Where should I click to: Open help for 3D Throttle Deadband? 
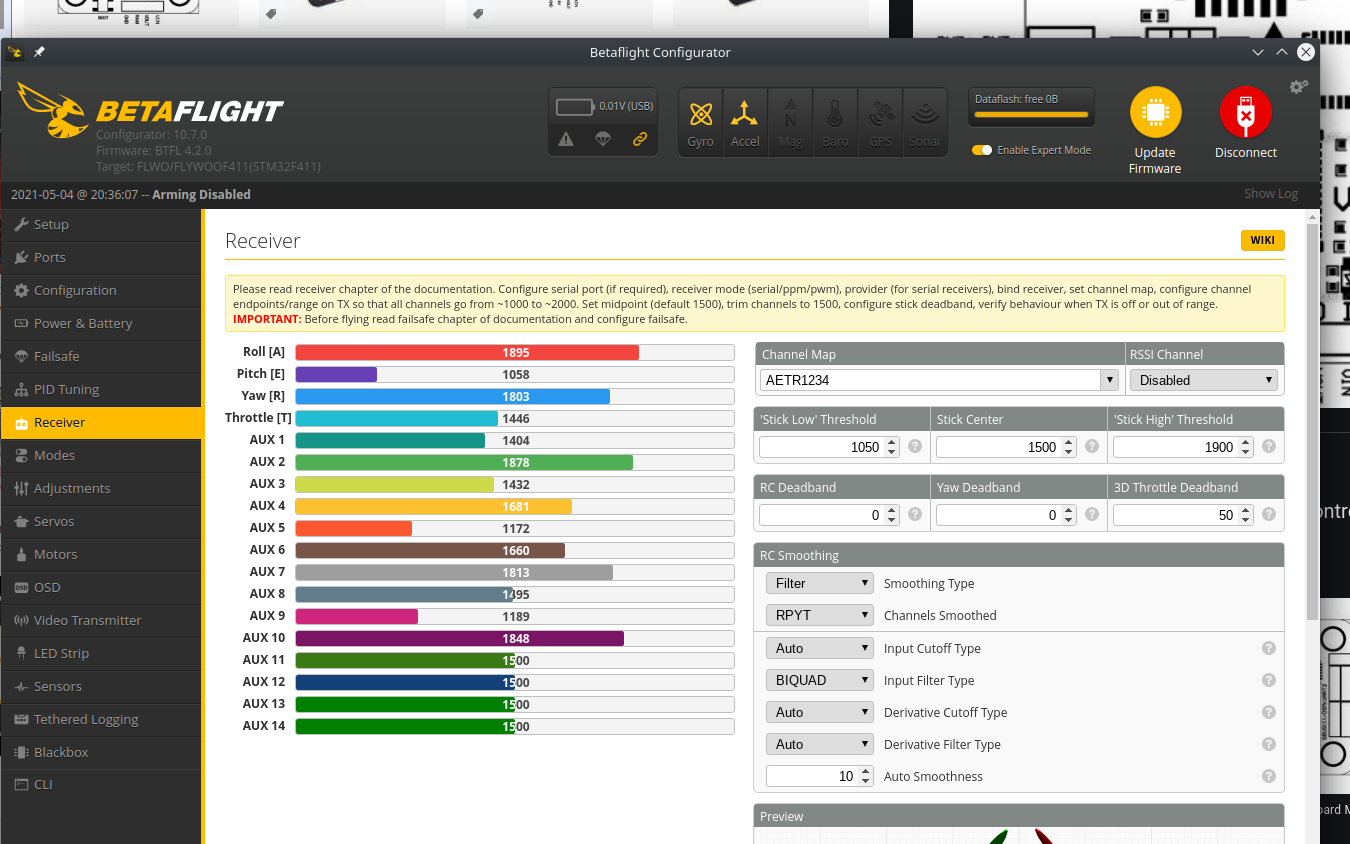coord(1269,515)
